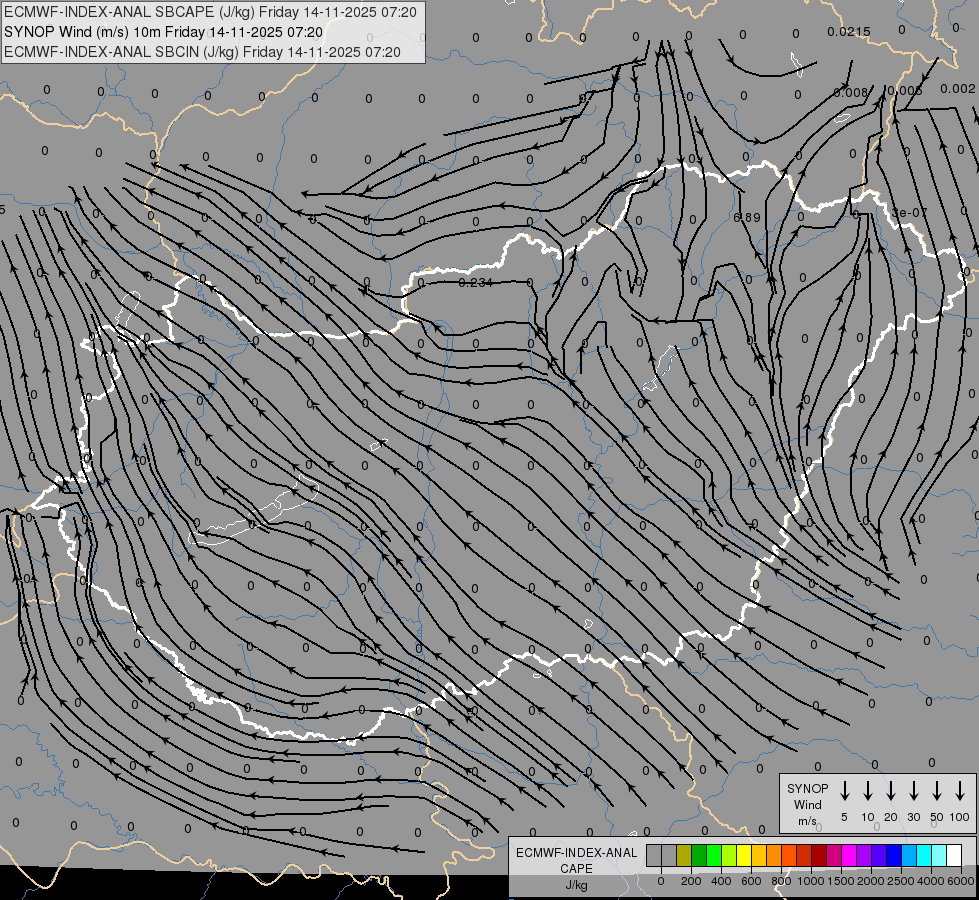Viewport: 979px width, 900px height.
Task: Click the SBCAPE title line
Action: pos(210,12)
